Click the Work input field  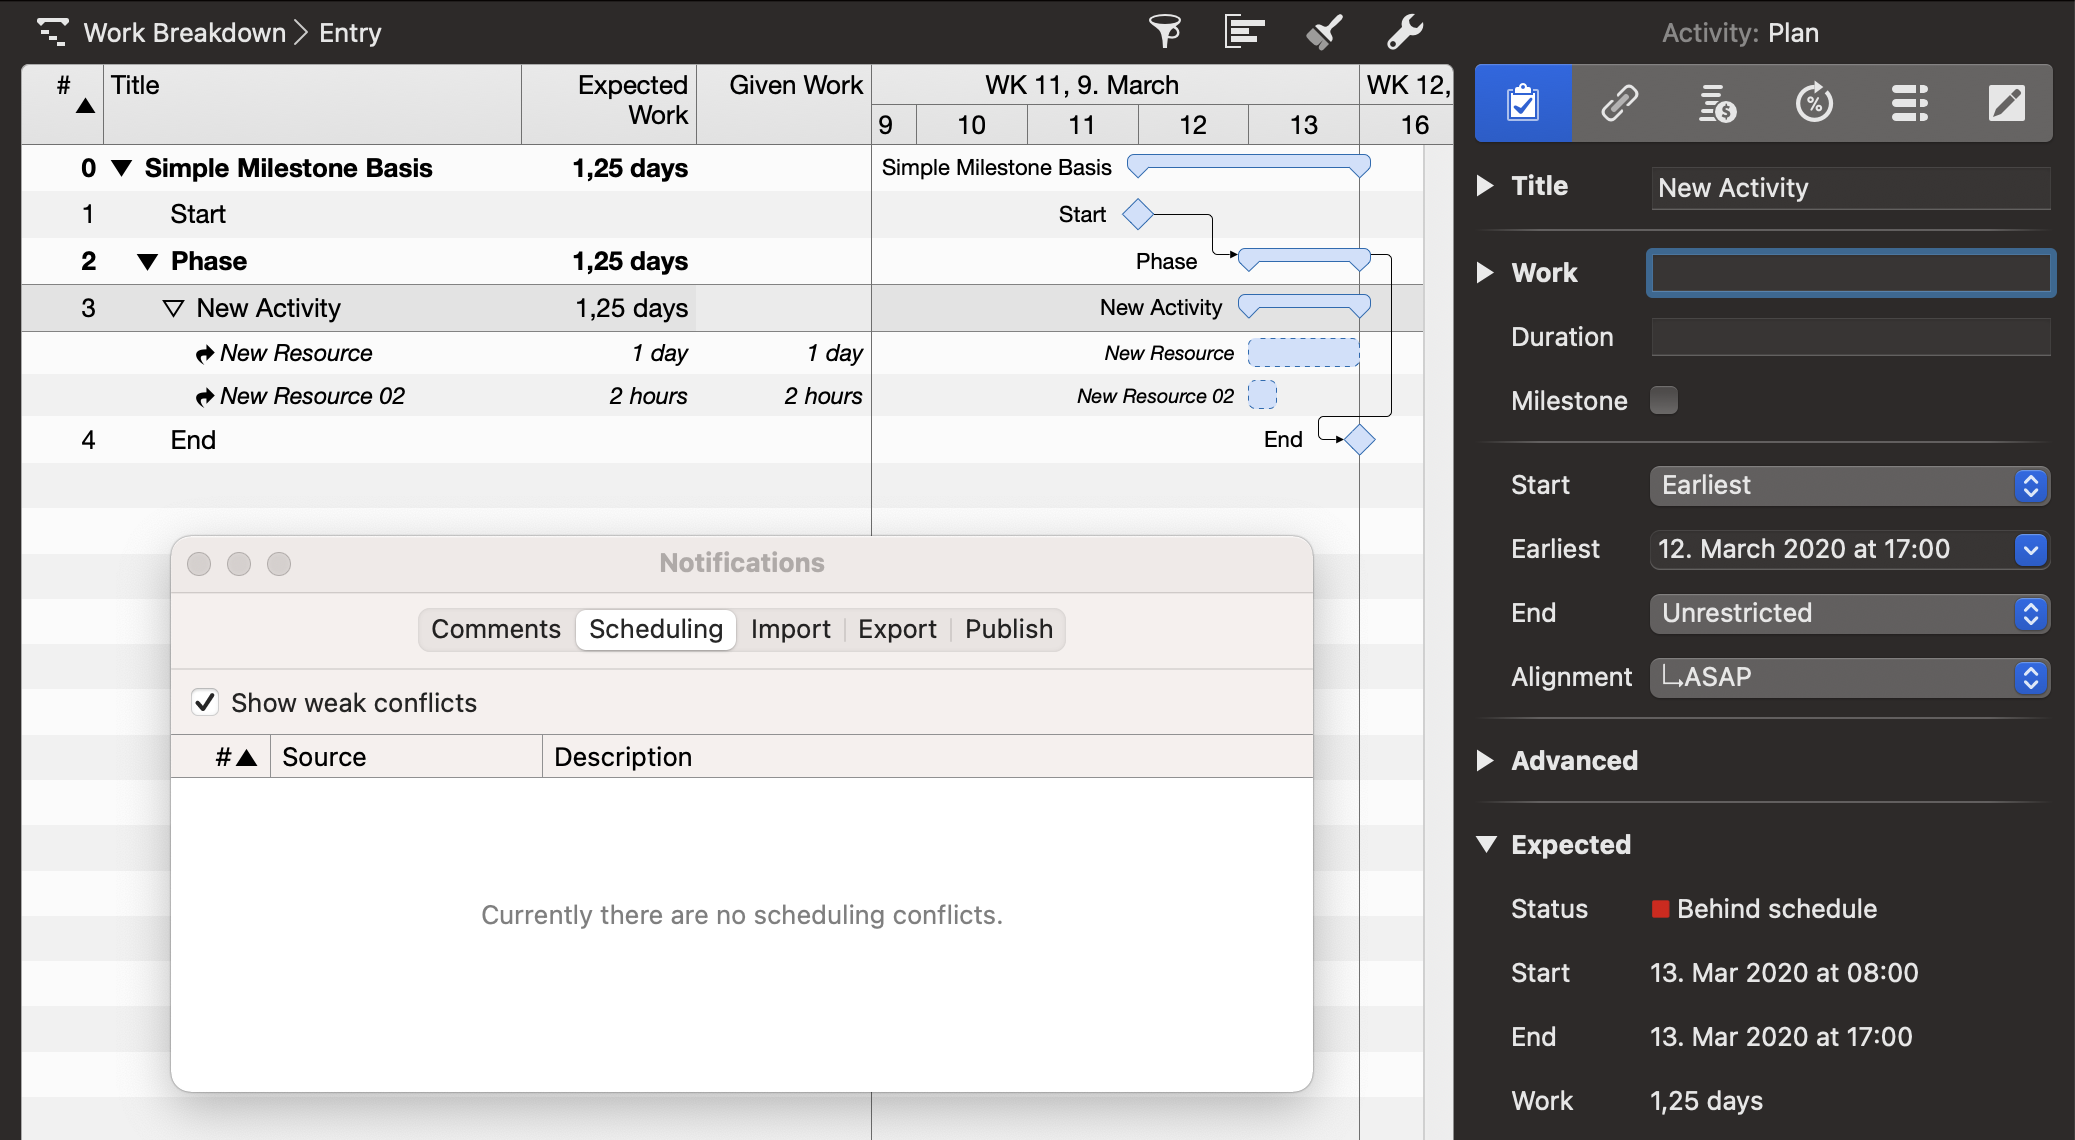click(1850, 273)
